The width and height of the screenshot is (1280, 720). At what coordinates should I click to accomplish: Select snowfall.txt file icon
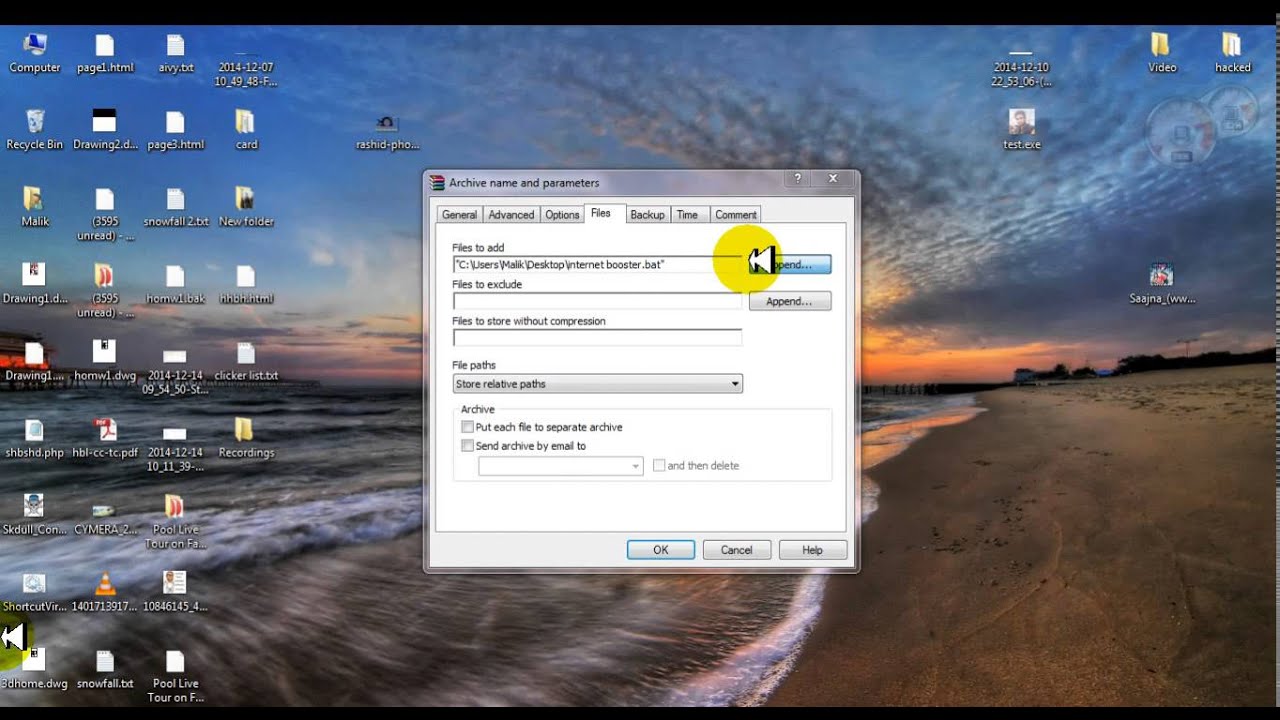tap(105, 669)
